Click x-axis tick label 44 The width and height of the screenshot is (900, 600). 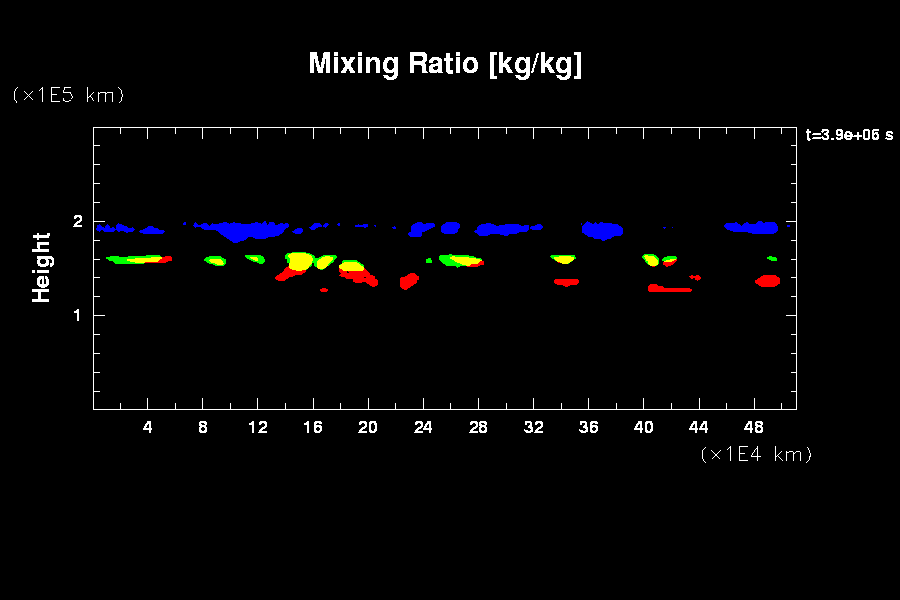click(698, 427)
